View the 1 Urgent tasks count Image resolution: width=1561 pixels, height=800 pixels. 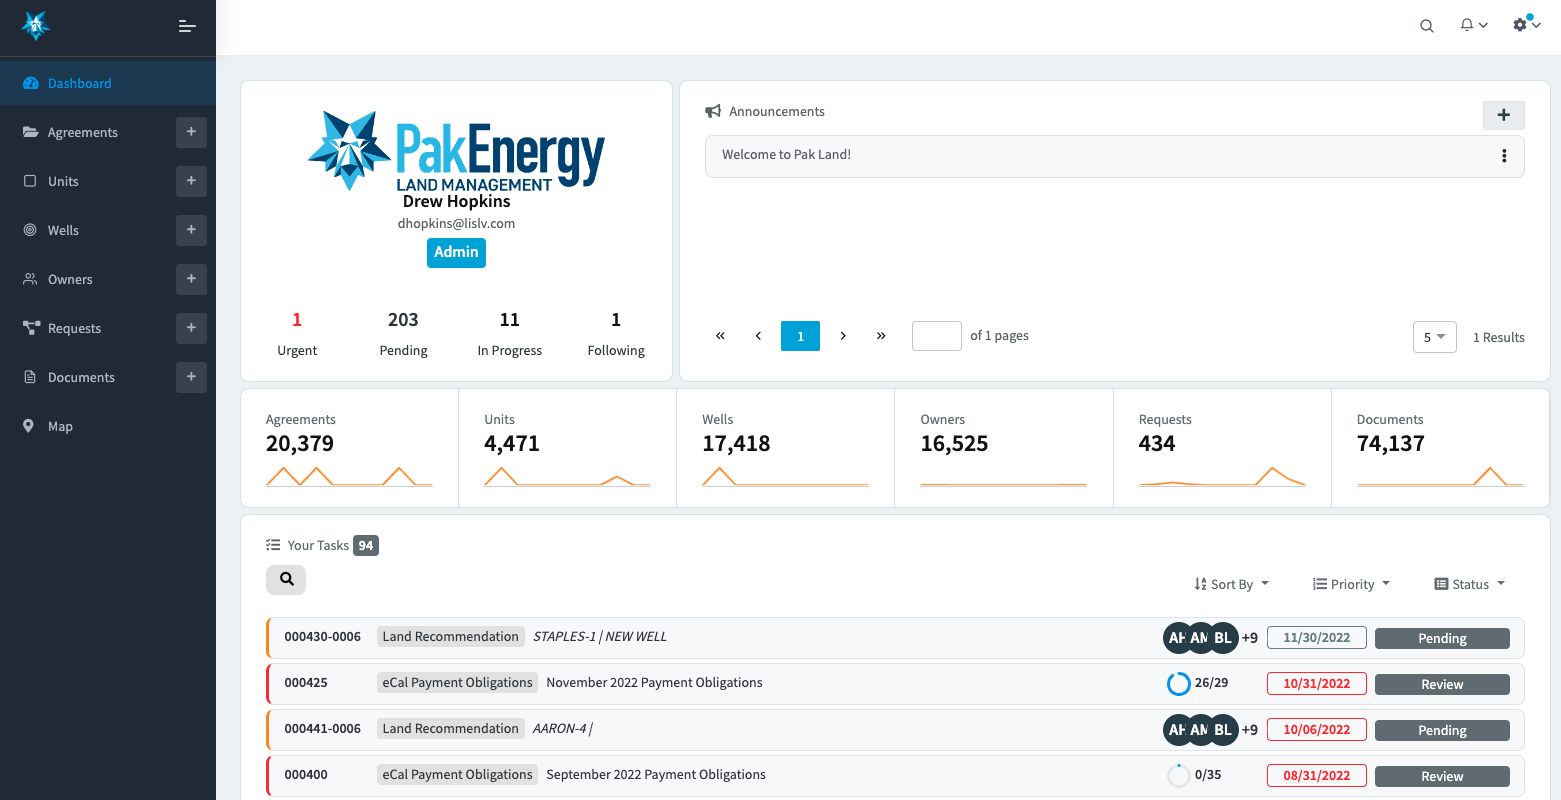pyautogui.click(x=297, y=334)
